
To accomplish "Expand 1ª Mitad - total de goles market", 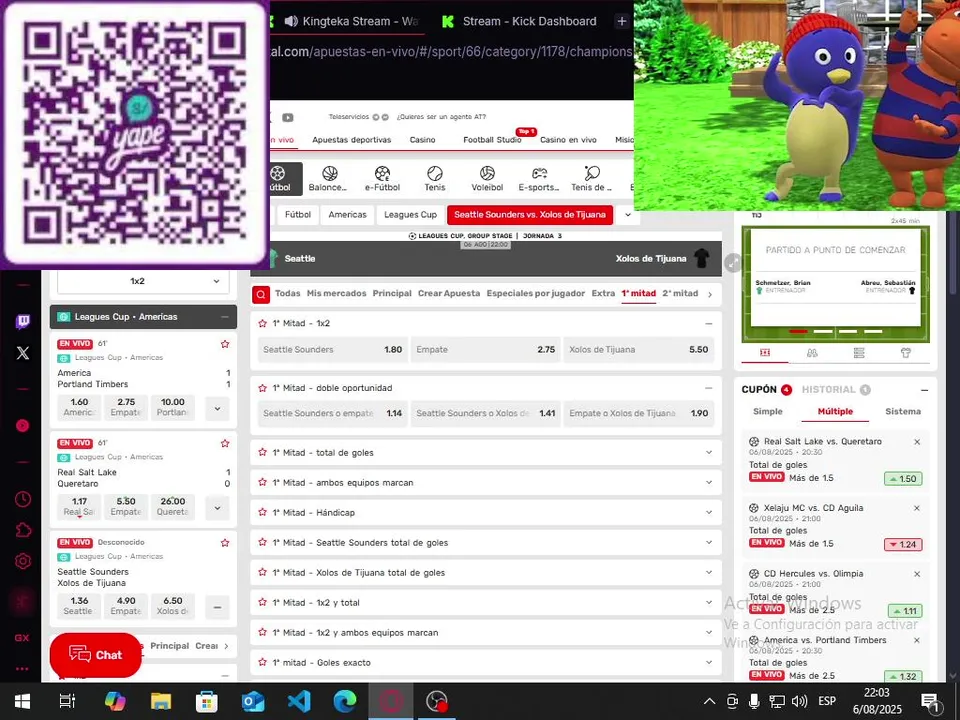I will coord(709,452).
